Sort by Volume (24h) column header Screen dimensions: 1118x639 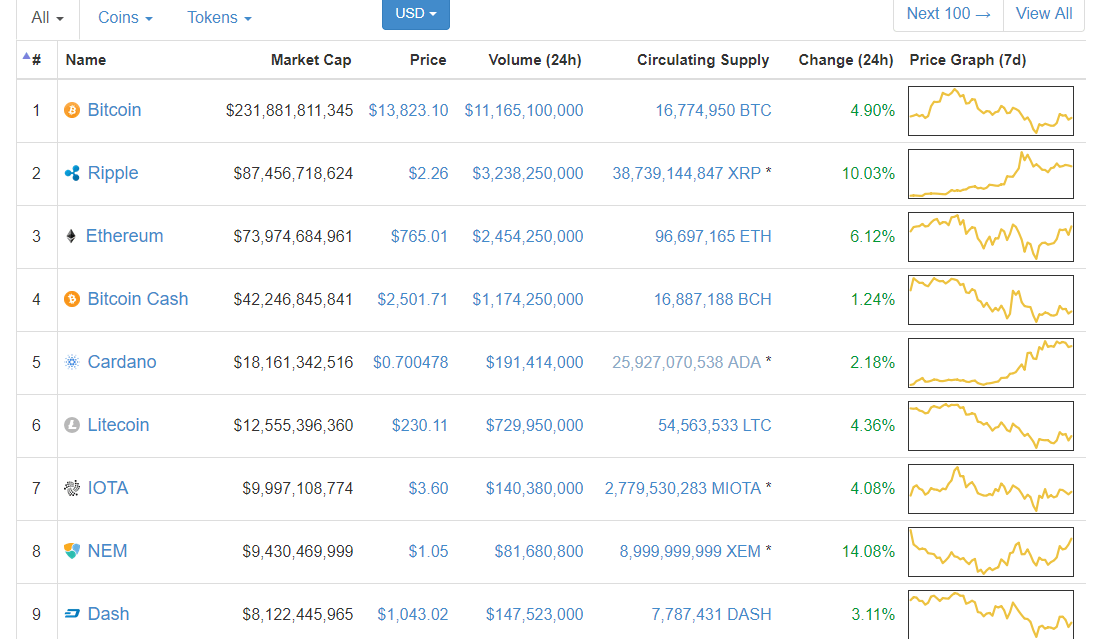(x=535, y=60)
